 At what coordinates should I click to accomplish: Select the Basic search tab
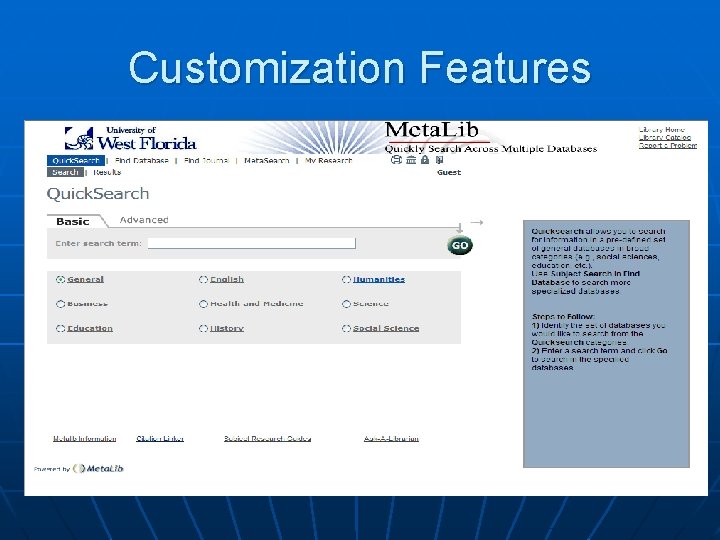[x=73, y=221]
